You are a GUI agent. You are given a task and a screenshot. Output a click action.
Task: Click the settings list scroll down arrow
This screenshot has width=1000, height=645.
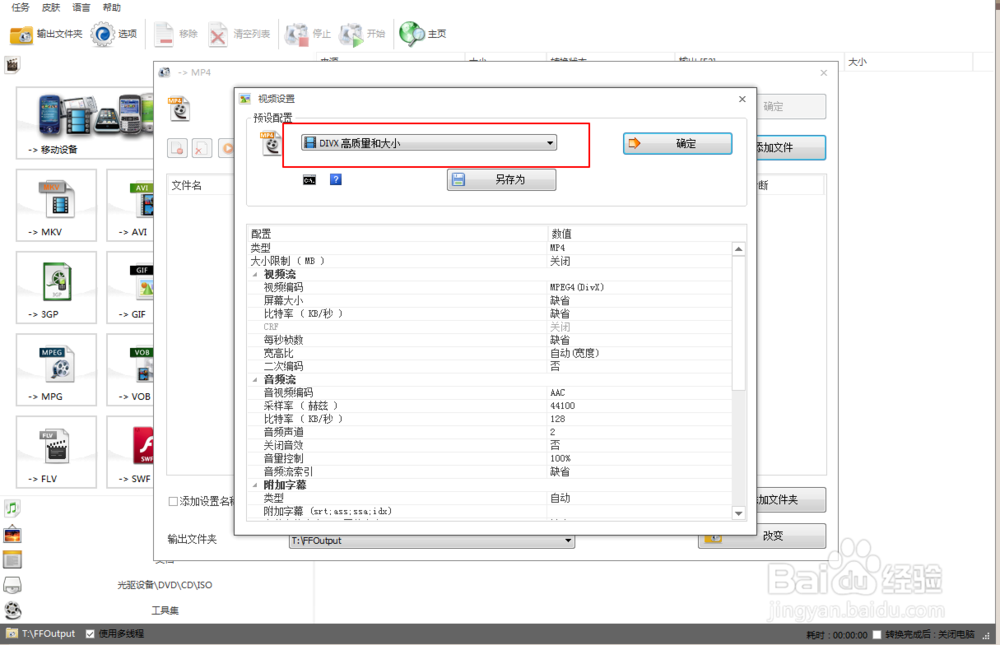739,513
